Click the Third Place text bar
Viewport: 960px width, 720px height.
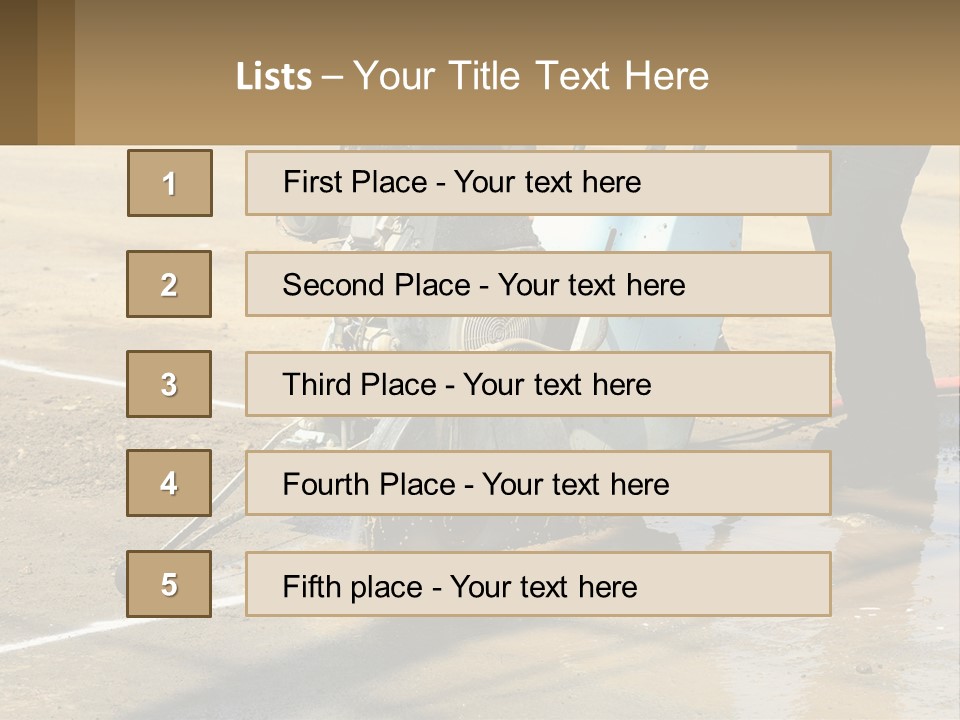(538, 384)
